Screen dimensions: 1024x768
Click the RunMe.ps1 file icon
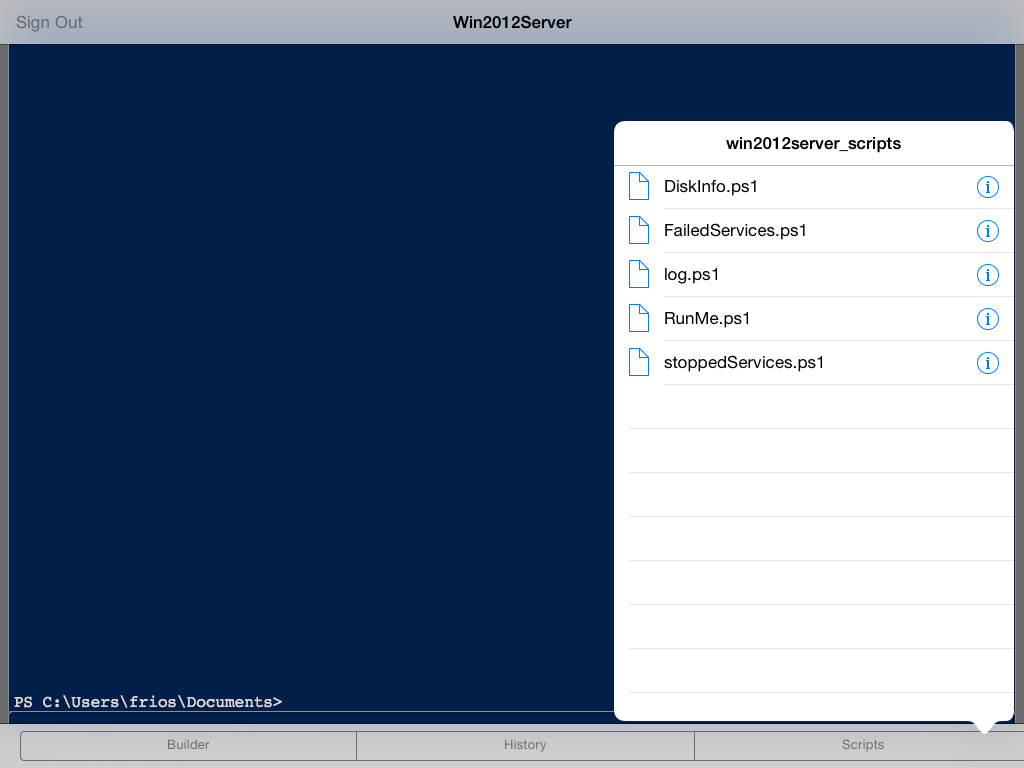(639, 319)
